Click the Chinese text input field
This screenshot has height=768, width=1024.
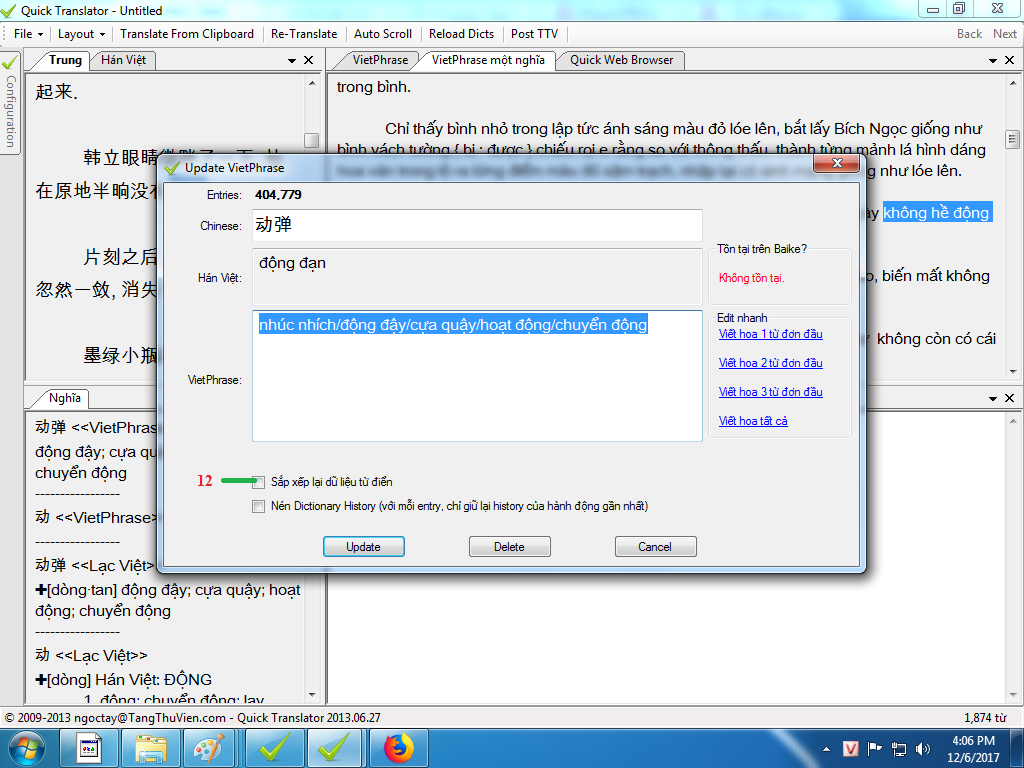point(477,225)
